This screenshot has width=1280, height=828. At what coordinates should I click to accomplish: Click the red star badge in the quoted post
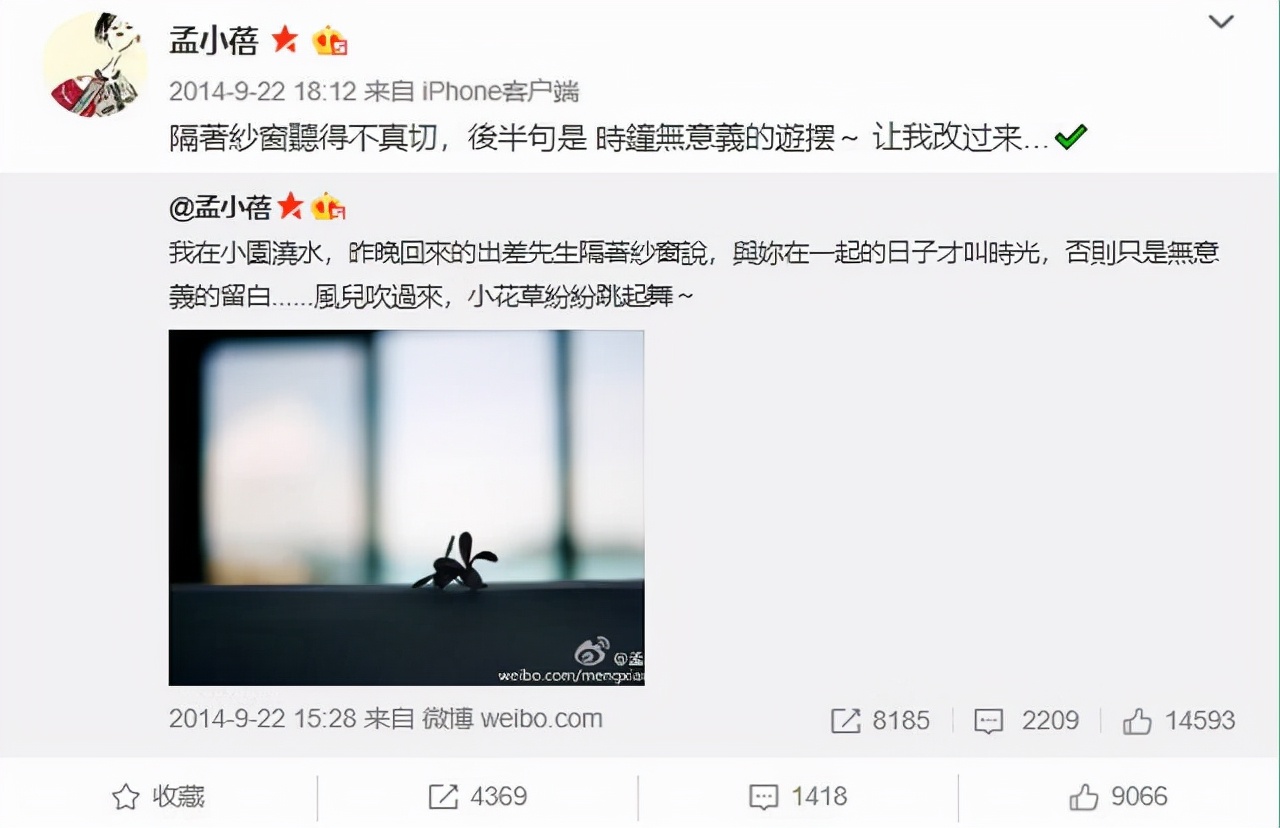(x=290, y=207)
